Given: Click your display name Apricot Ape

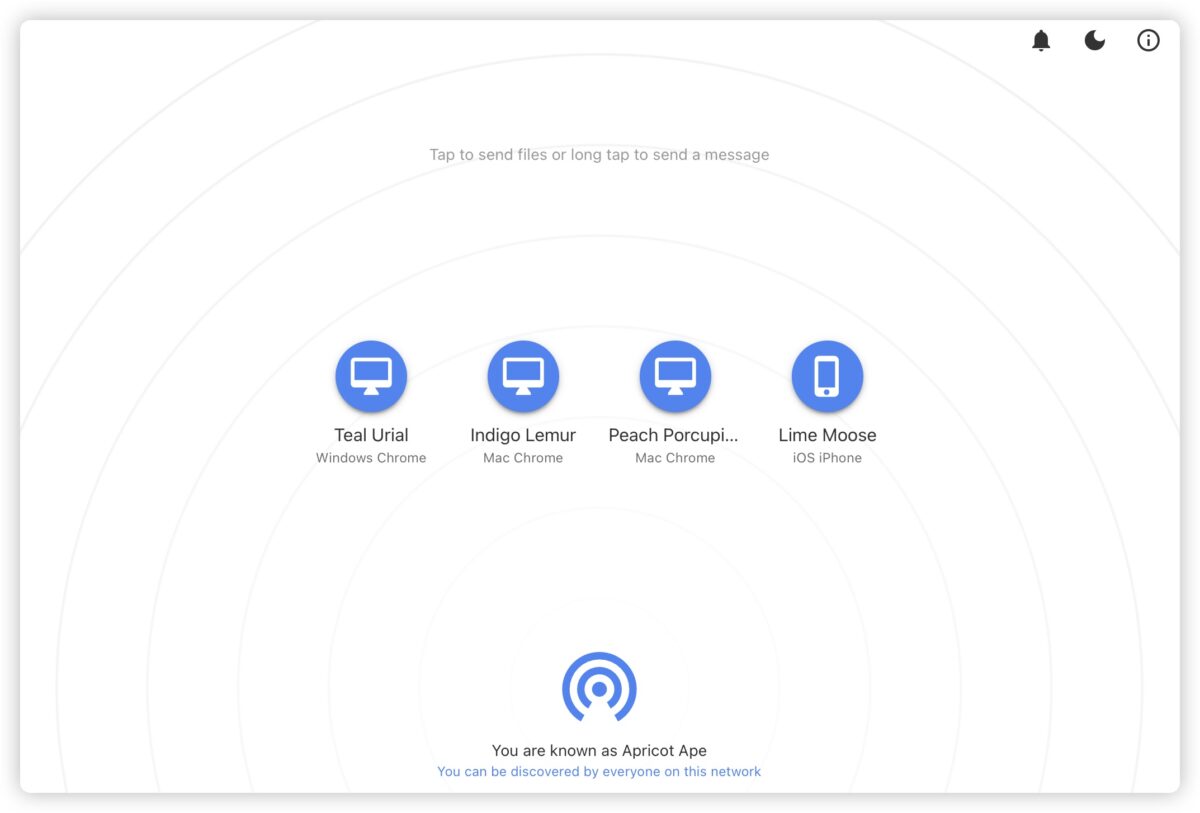Looking at the screenshot, I should [600, 750].
